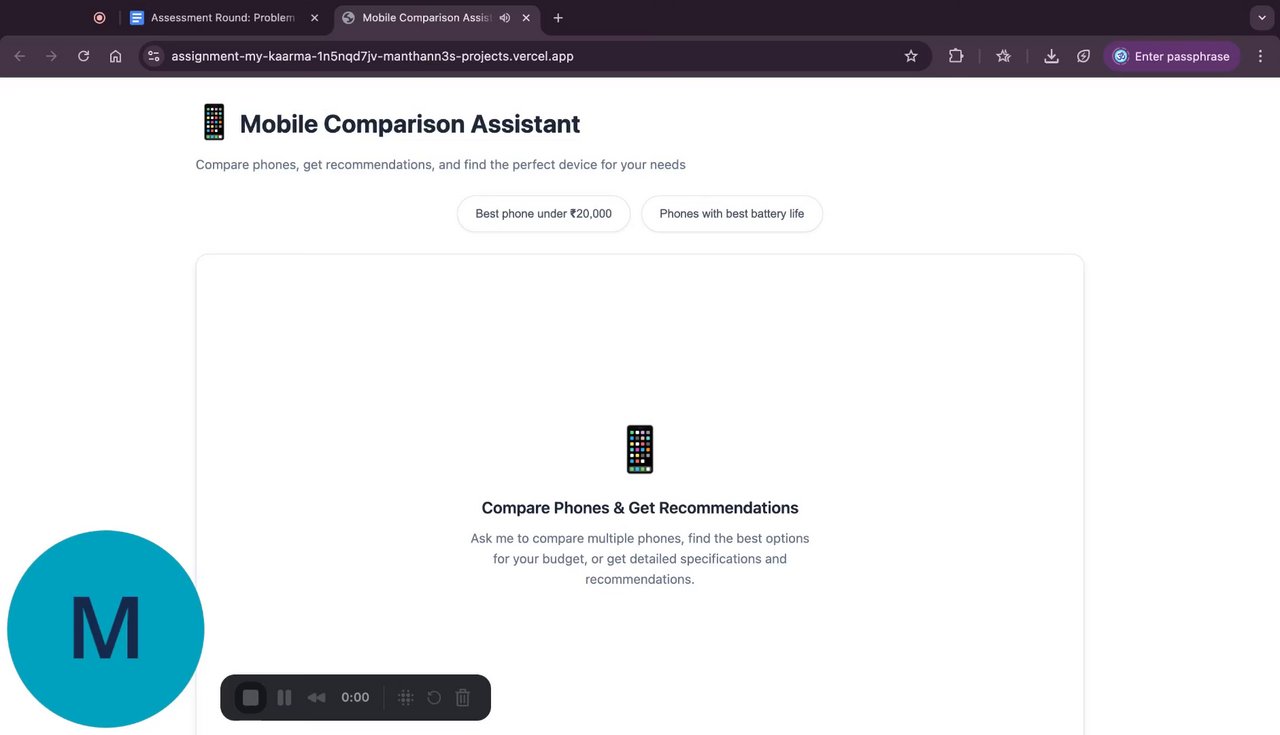This screenshot has height=735, width=1280.
Task: Open the extensions puzzle icon
Action: tap(956, 56)
